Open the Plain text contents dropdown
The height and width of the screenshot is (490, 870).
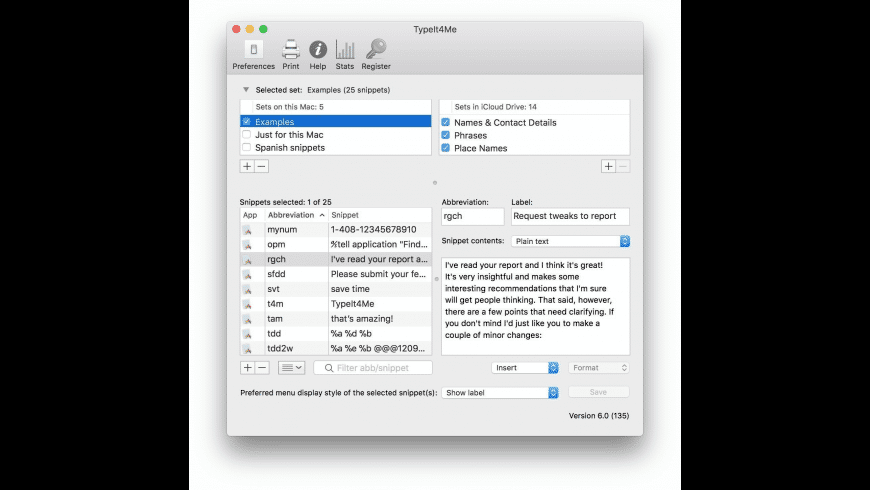pyautogui.click(x=570, y=241)
